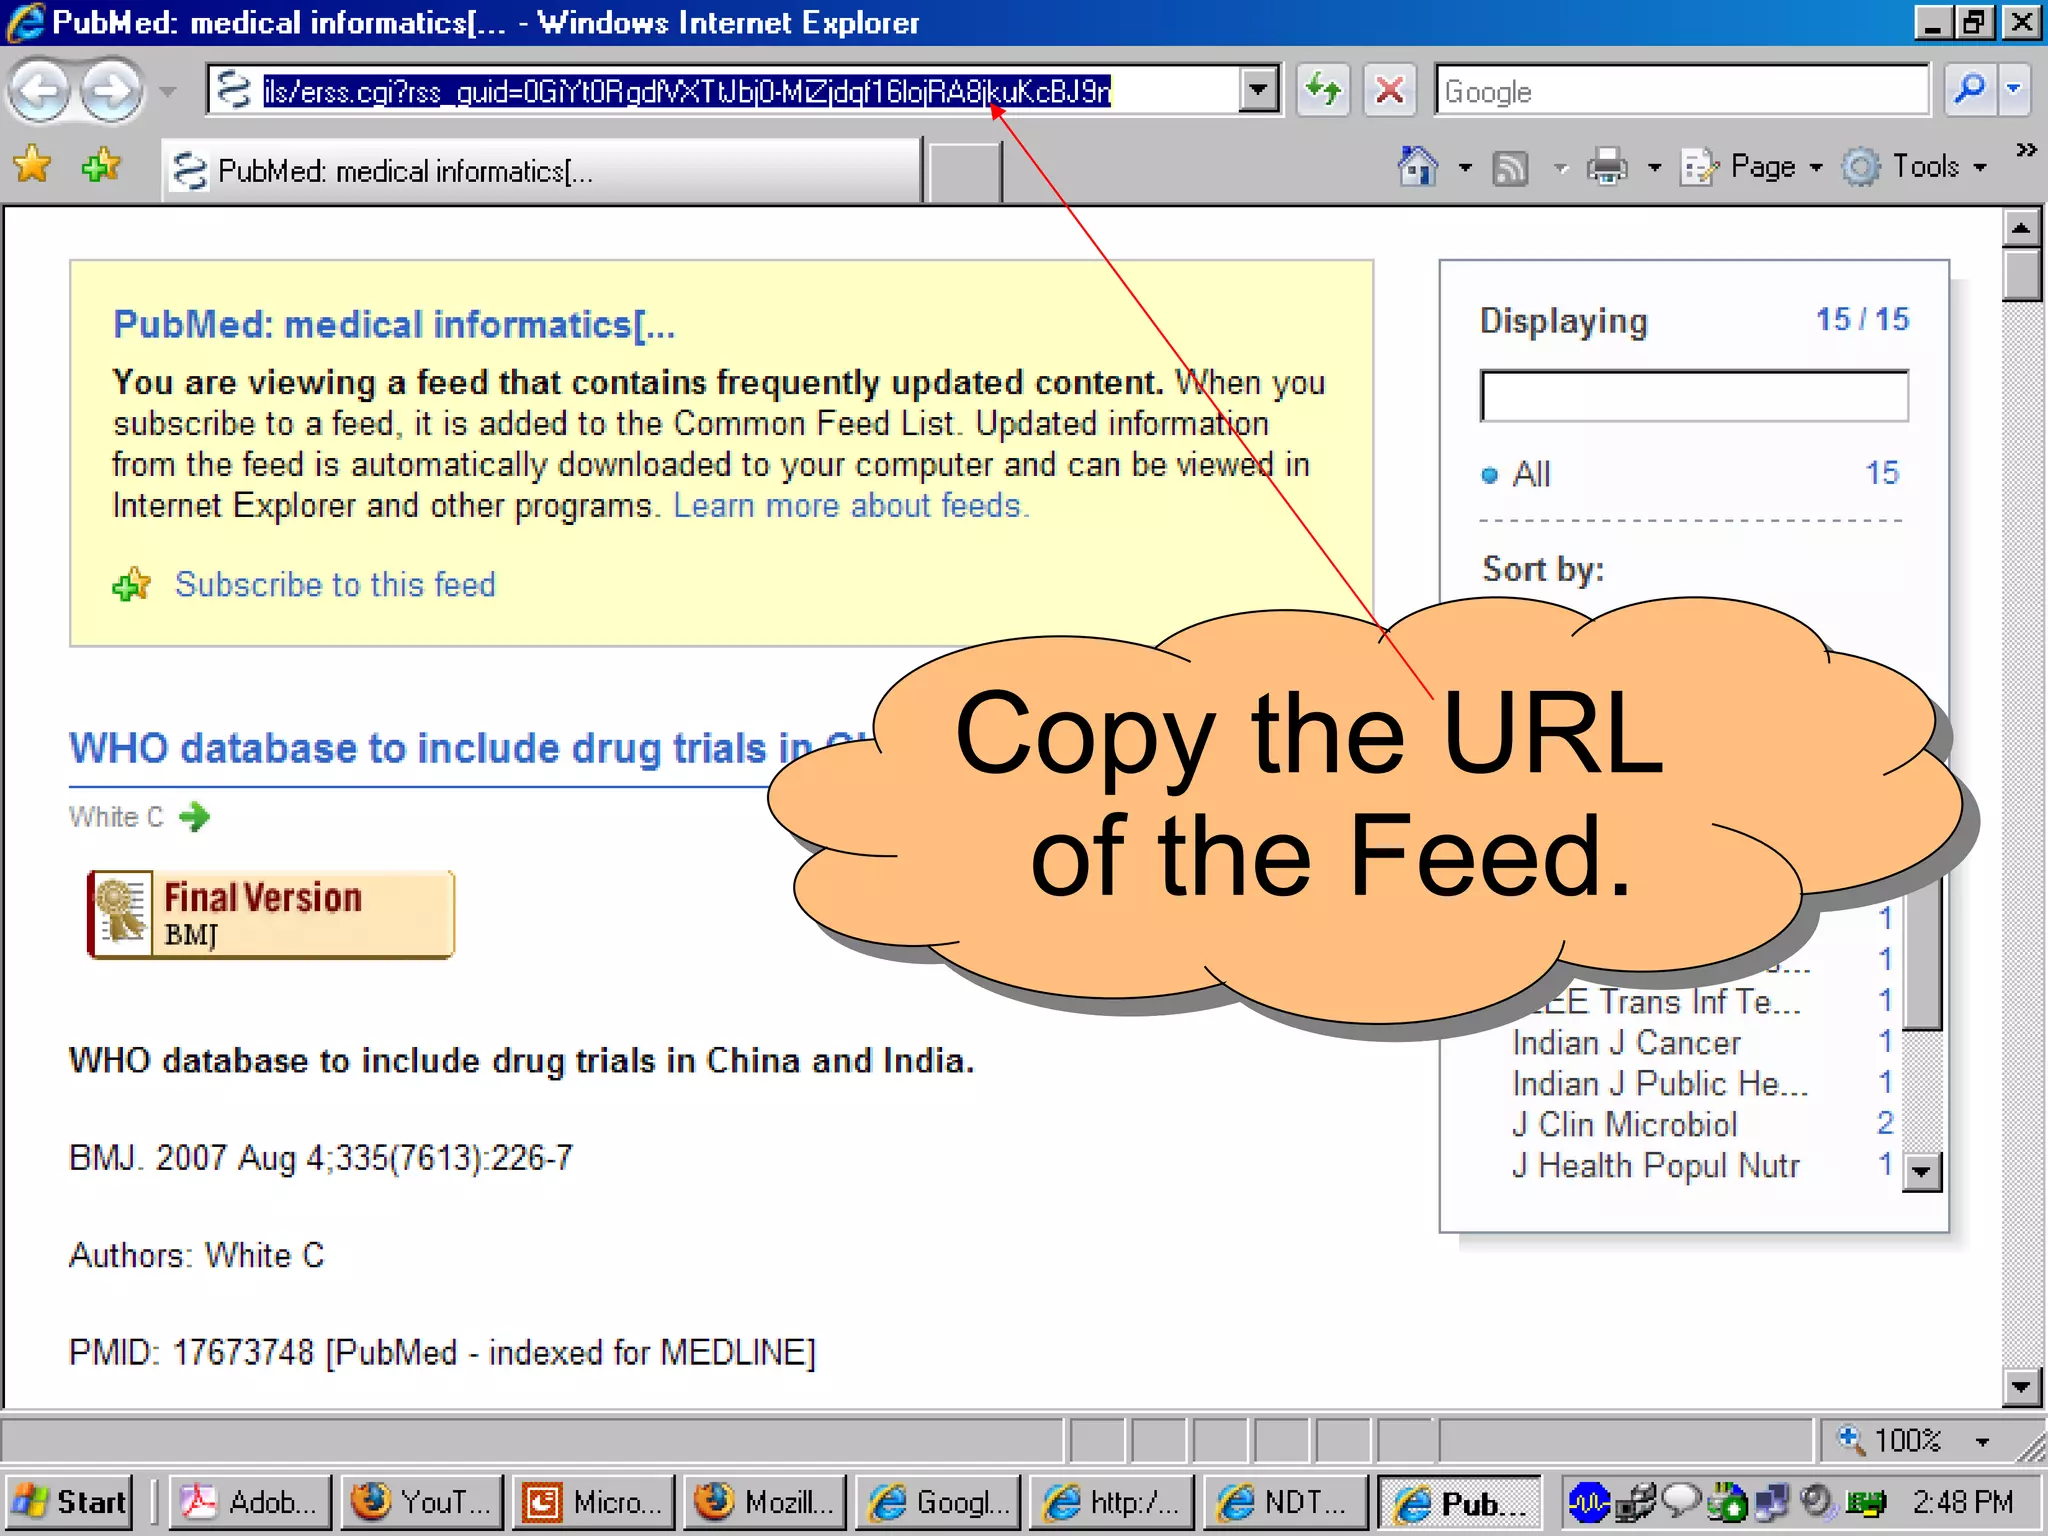
Task: Click the browser Forward arrow button
Action: tap(110, 92)
